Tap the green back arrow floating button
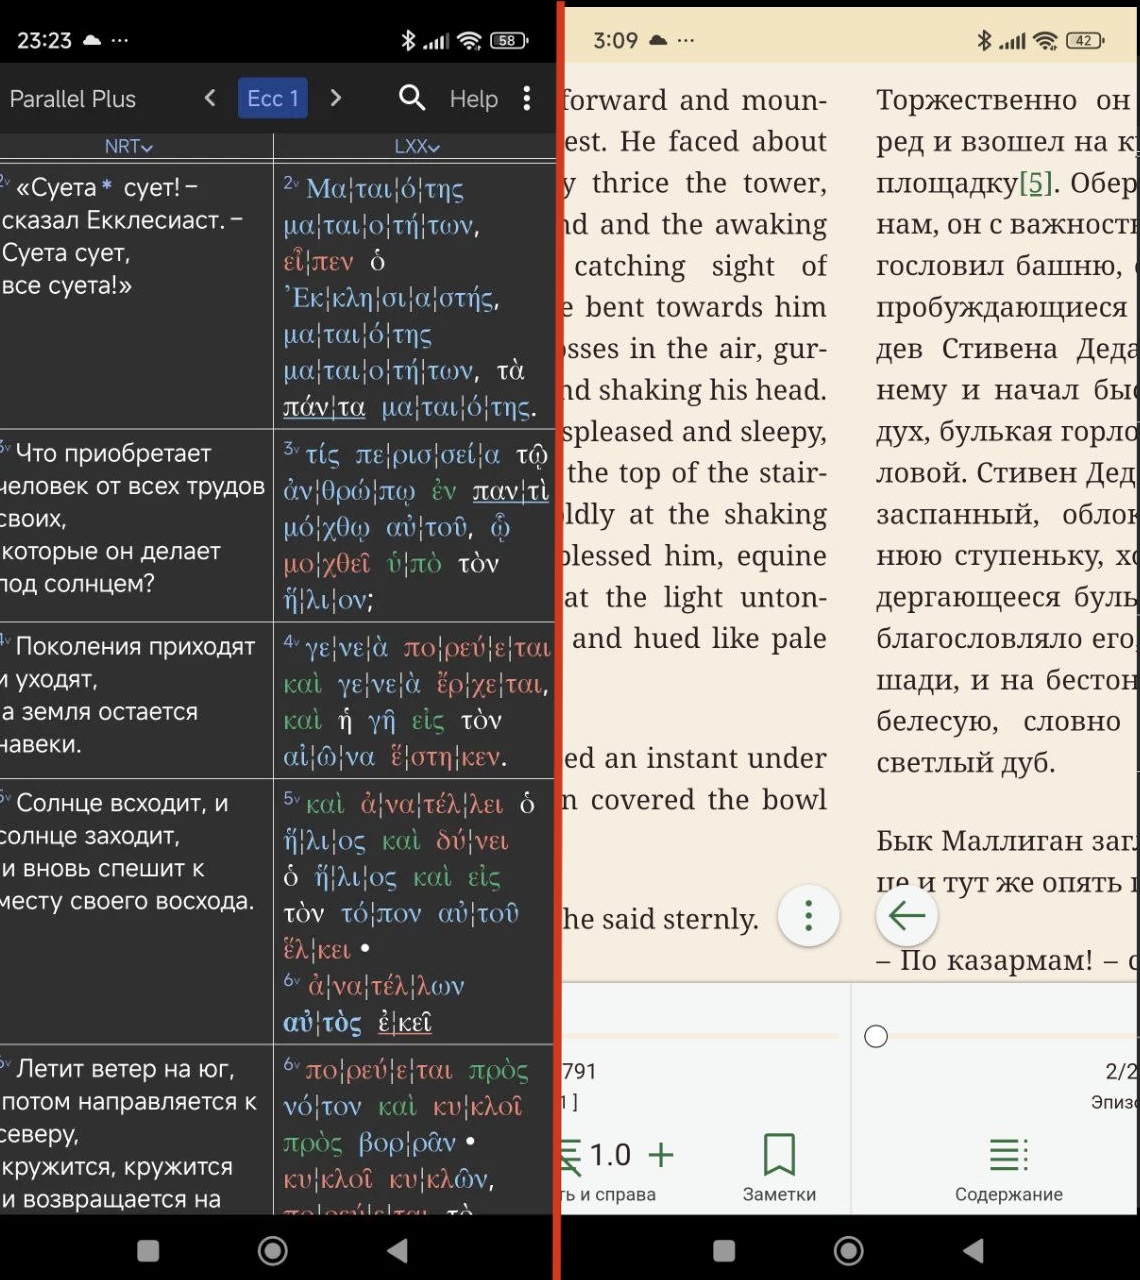This screenshot has height=1280, width=1140. [906, 916]
